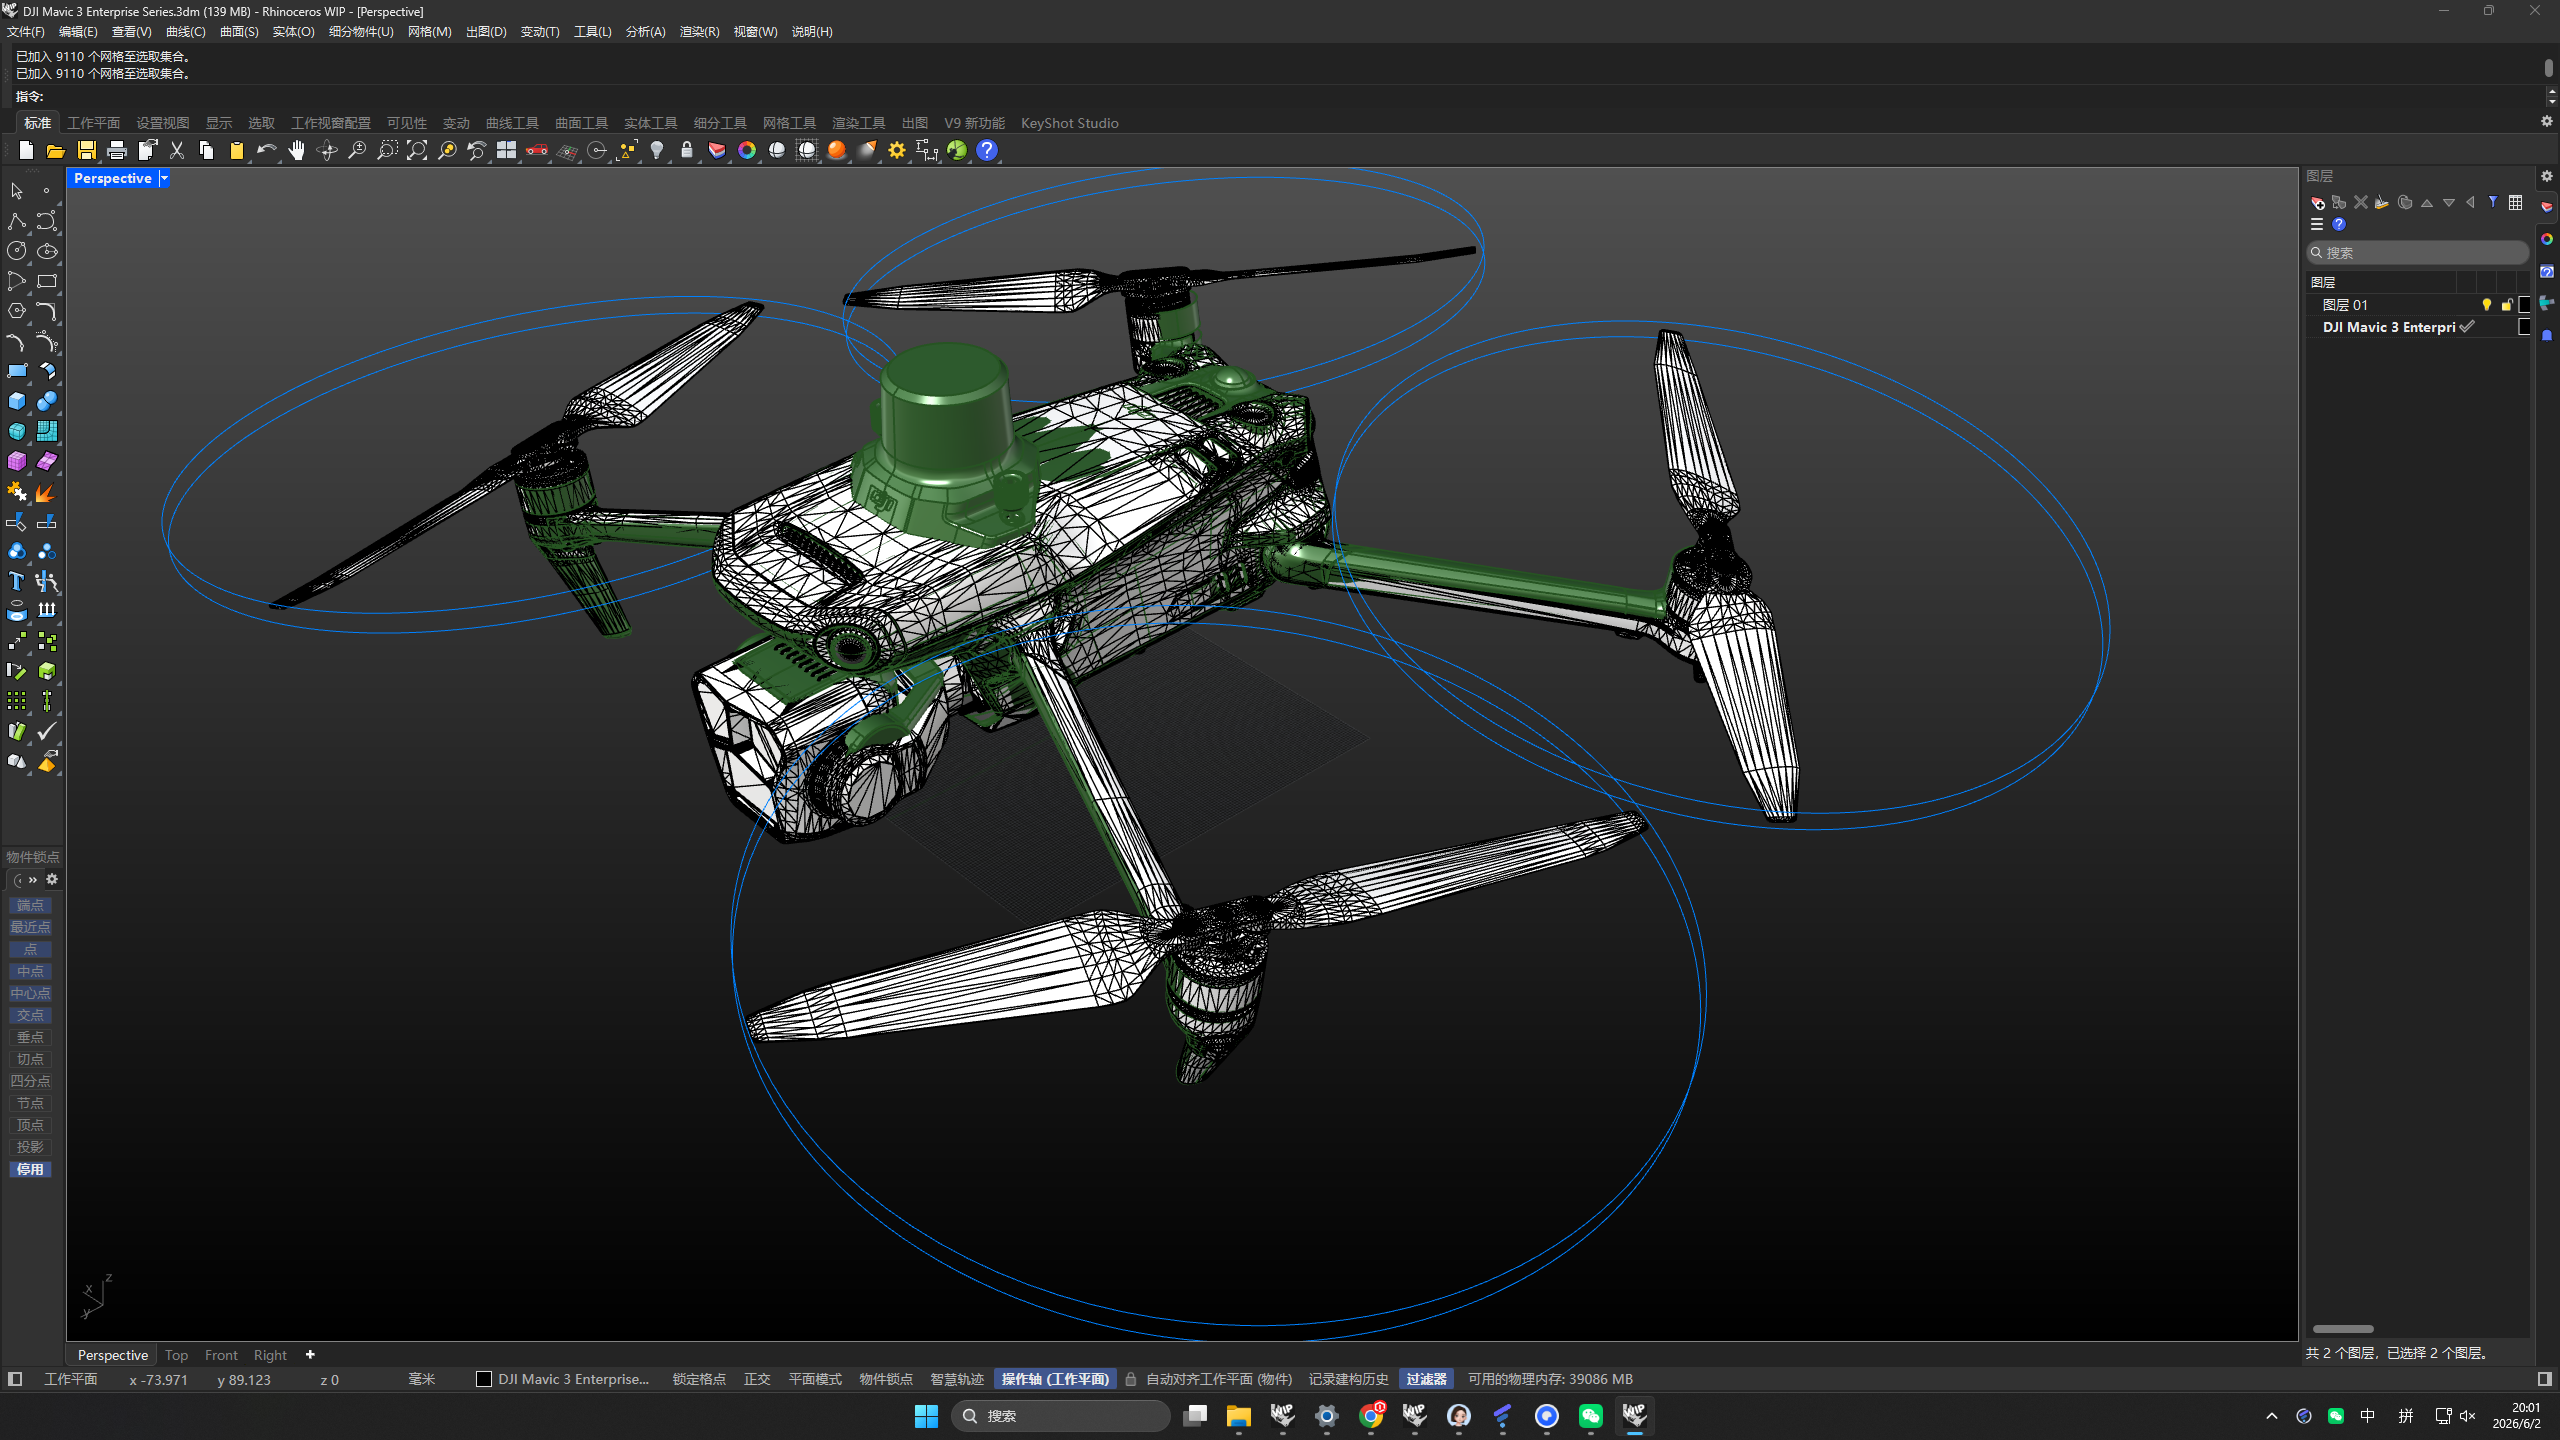Image resolution: width=2560 pixels, height=1440 pixels.
Task: Click the color swatch of 图层 01
Action: (x=2524, y=305)
